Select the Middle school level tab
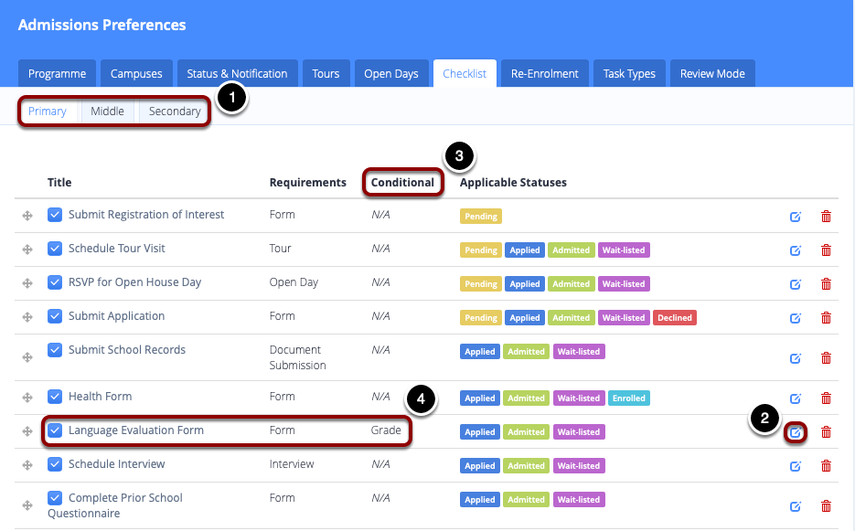 pyautogui.click(x=107, y=111)
